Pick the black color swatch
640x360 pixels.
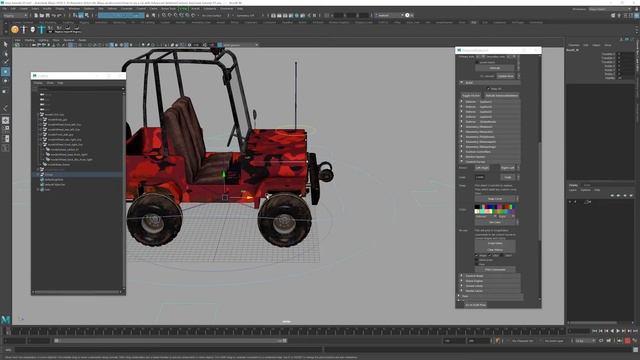477,207
